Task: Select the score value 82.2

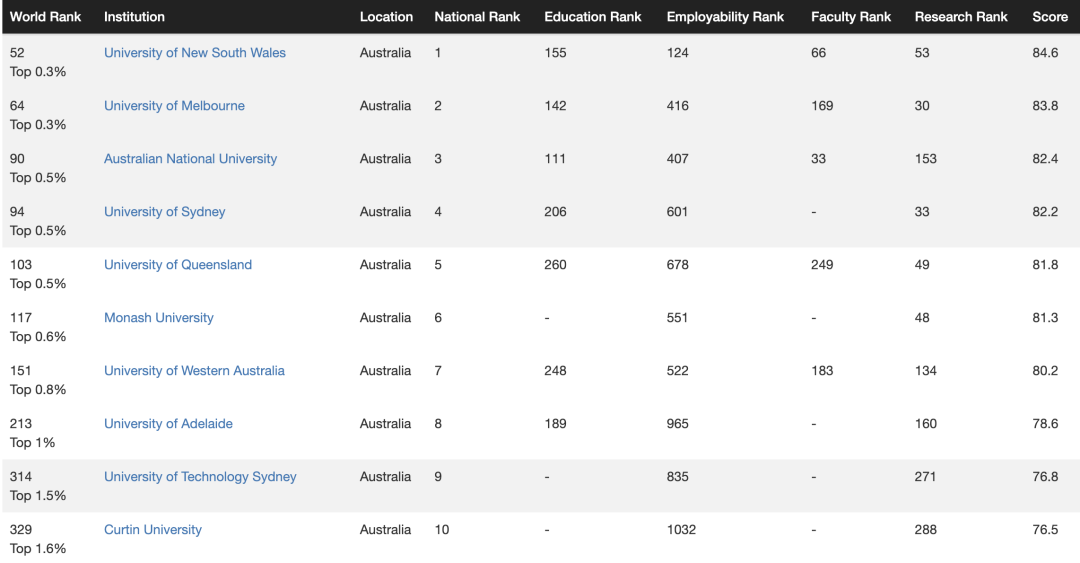Action: point(1045,212)
